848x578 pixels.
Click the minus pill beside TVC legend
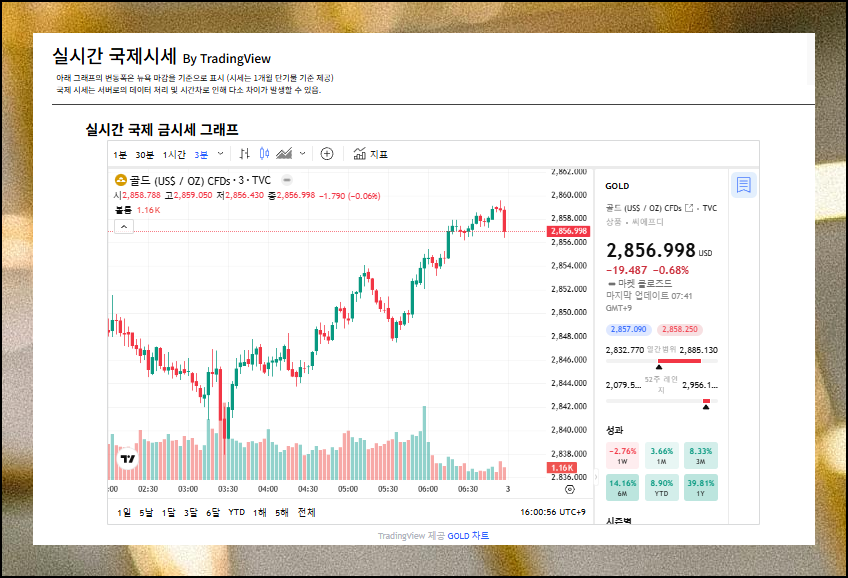[287, 180]
